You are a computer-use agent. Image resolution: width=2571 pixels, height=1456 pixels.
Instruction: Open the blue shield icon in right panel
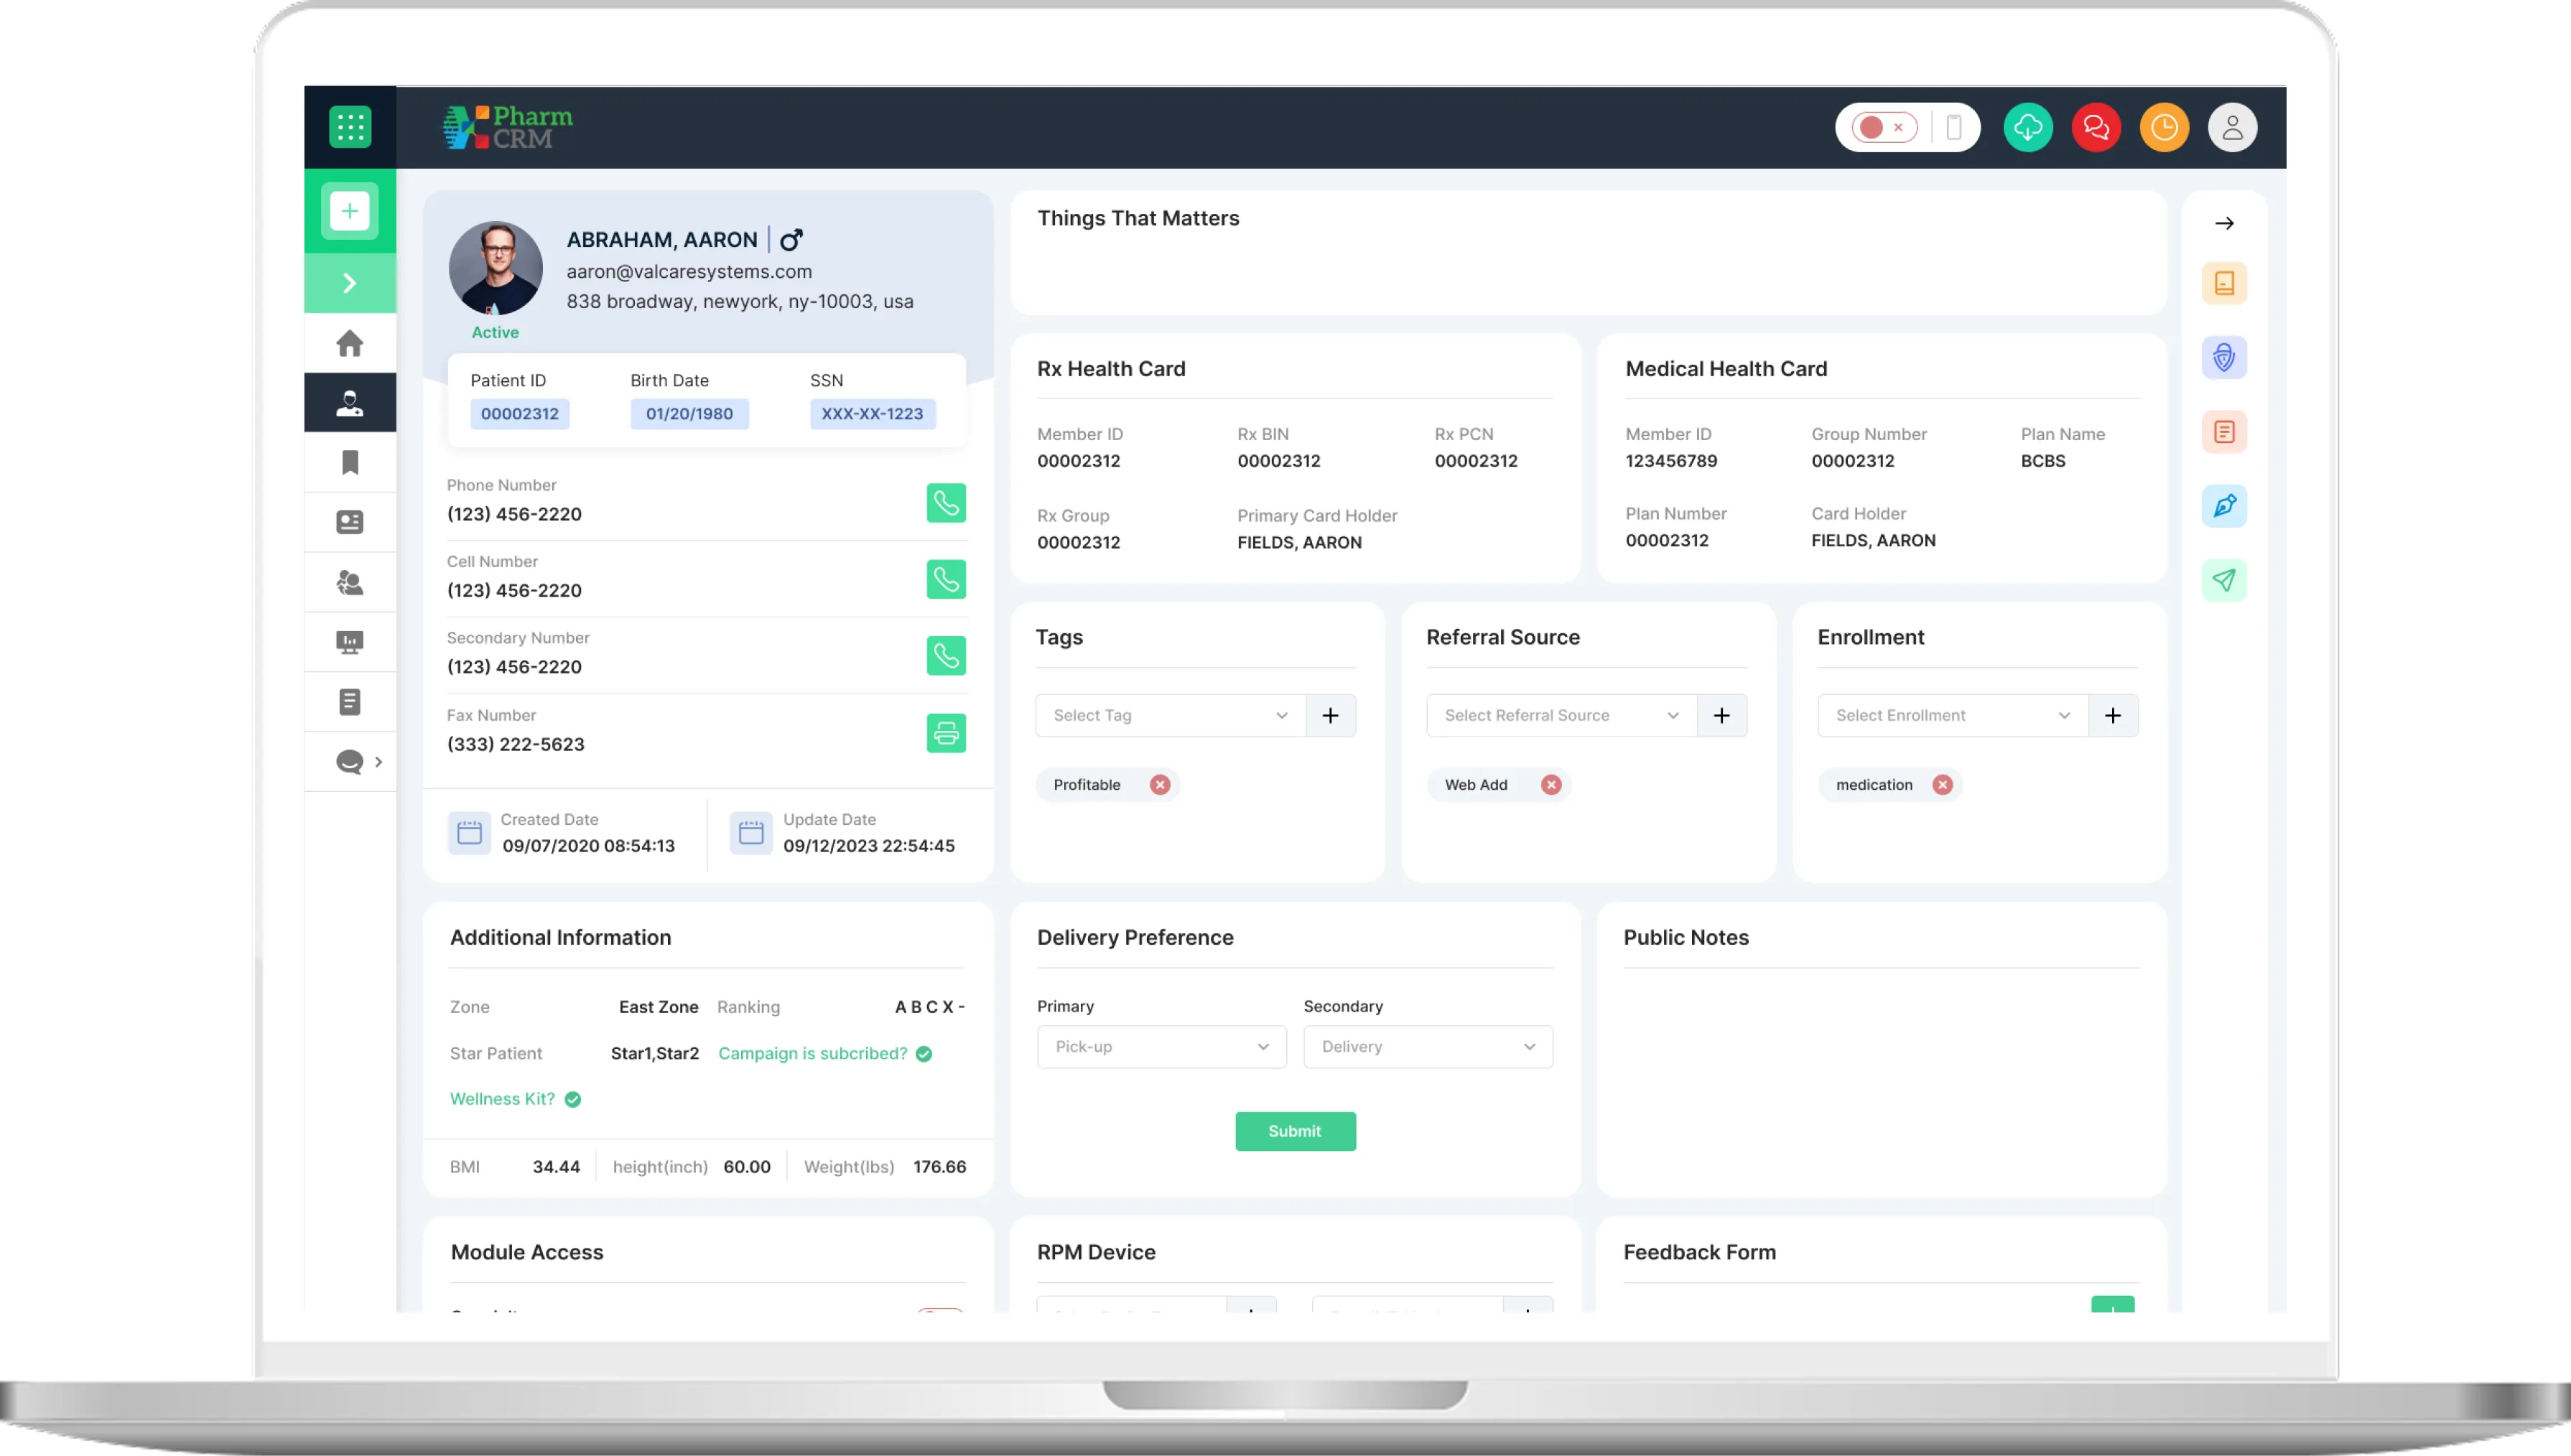pyautogui.click(x=2224, y=357)
